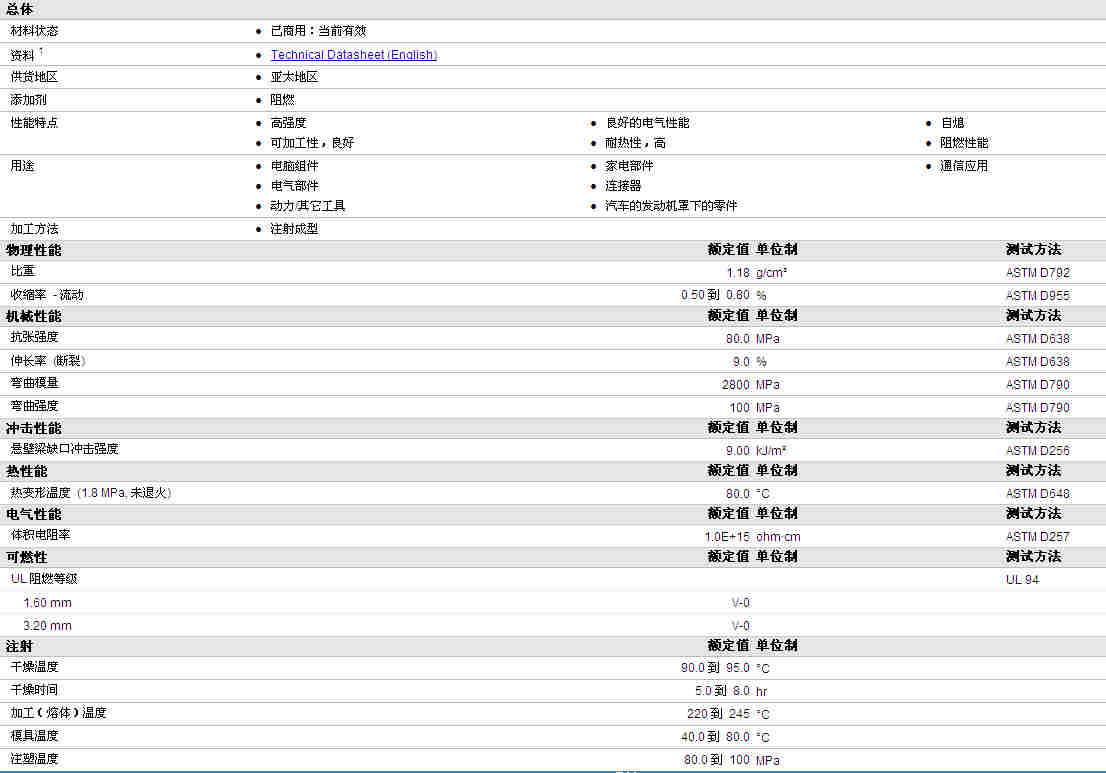Click the 家电部件 use entry
The height and width of the screenshot is (773, 1106).
(629, 166)
